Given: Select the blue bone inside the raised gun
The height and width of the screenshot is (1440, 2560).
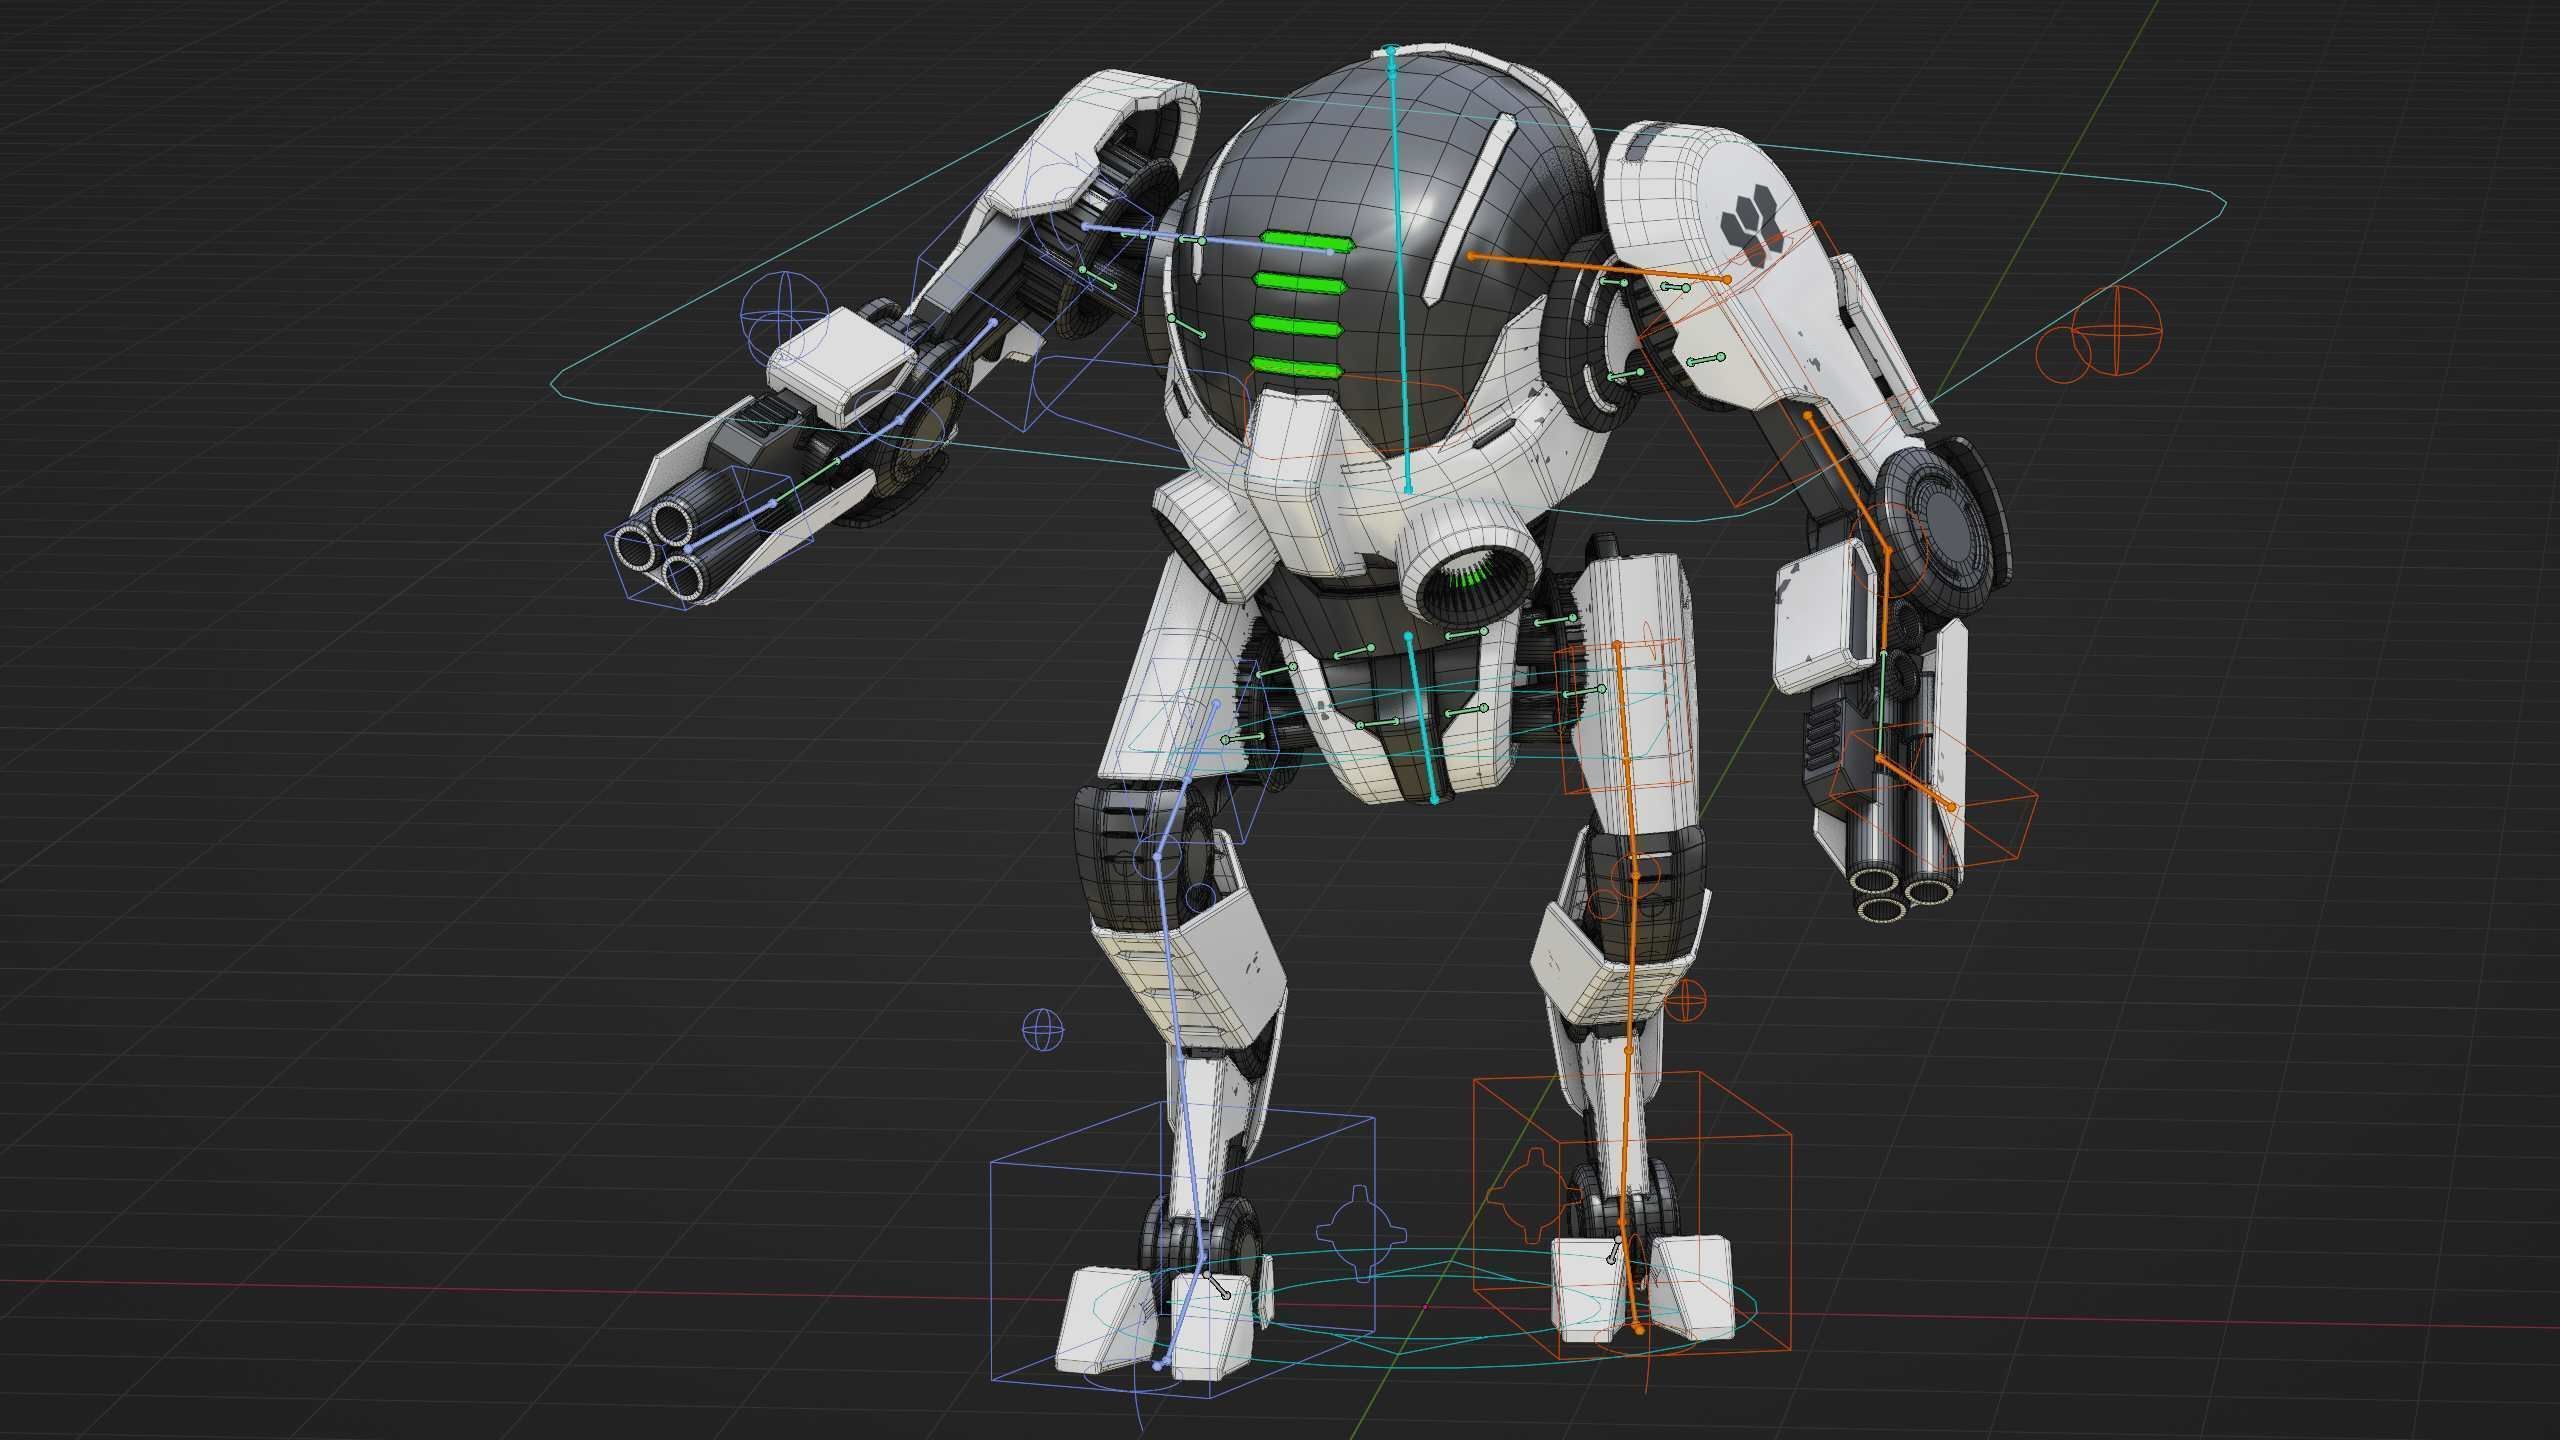Looking at the screenshot, I should point(730,526).
